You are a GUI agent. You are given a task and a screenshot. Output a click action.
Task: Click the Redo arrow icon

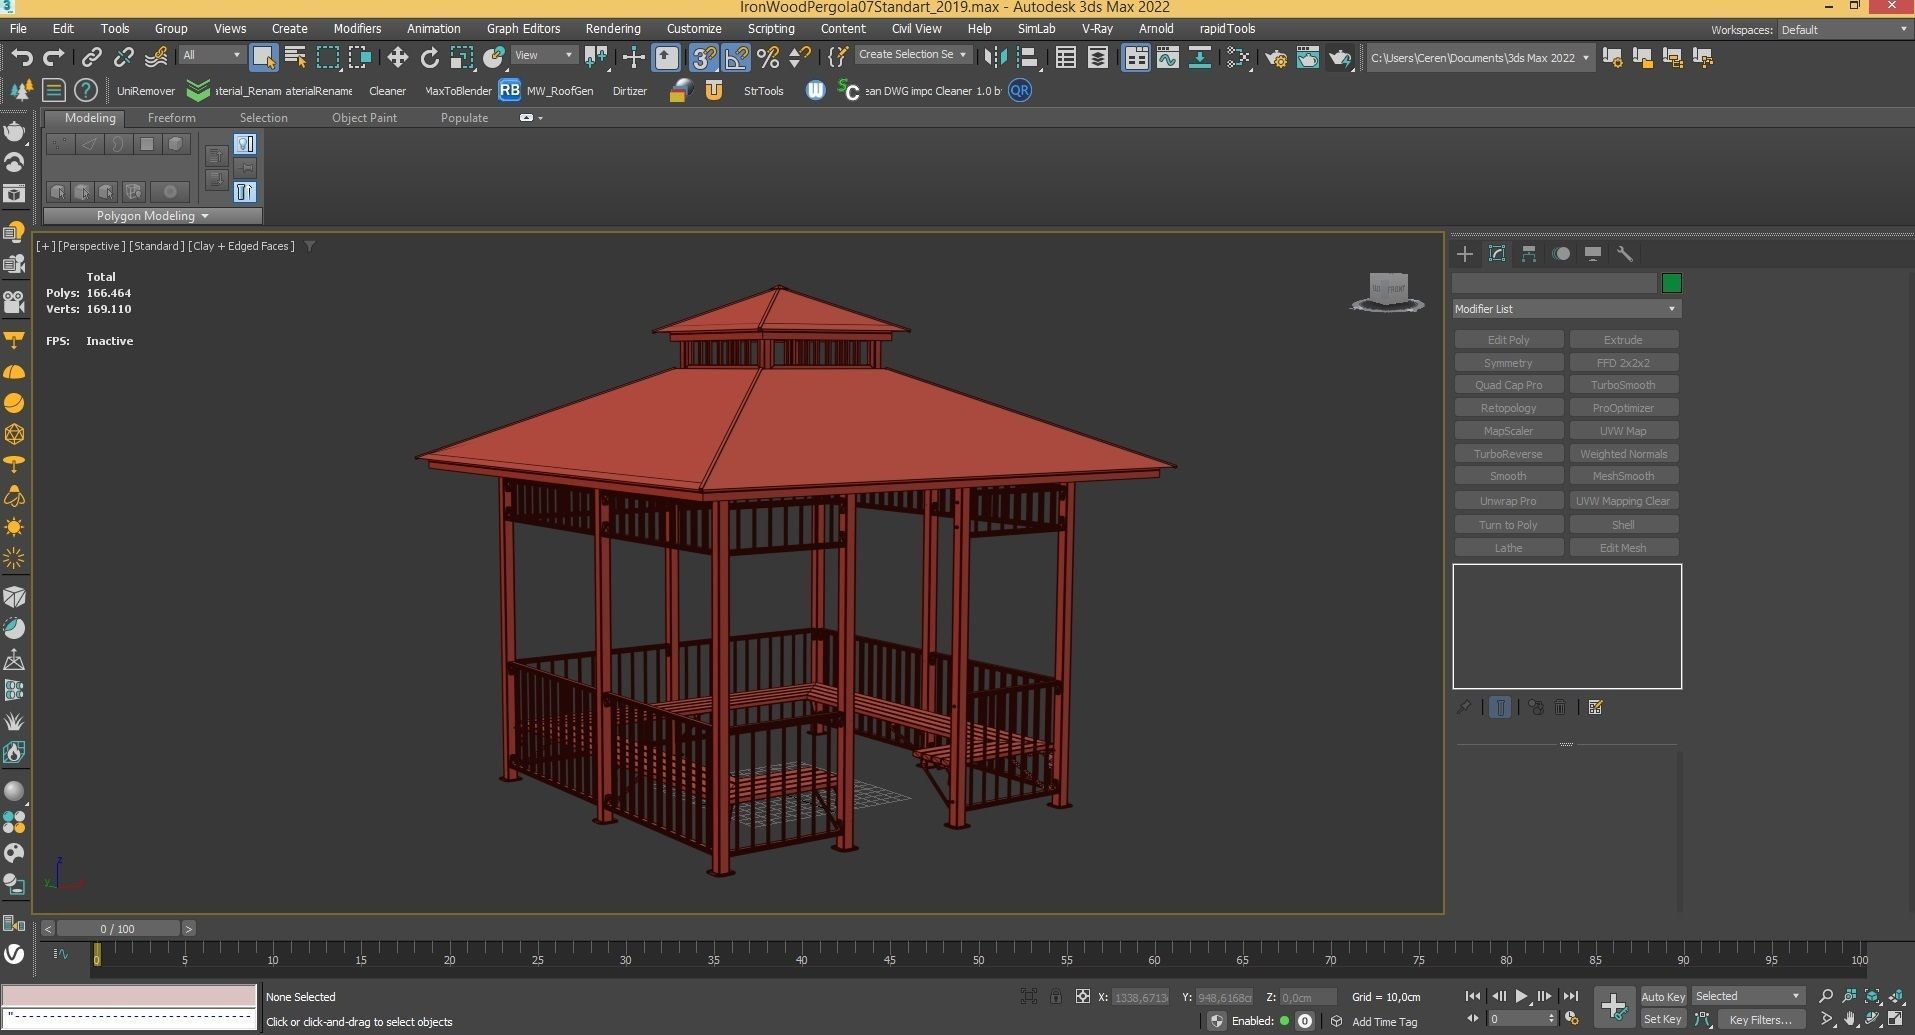(54, 57)
